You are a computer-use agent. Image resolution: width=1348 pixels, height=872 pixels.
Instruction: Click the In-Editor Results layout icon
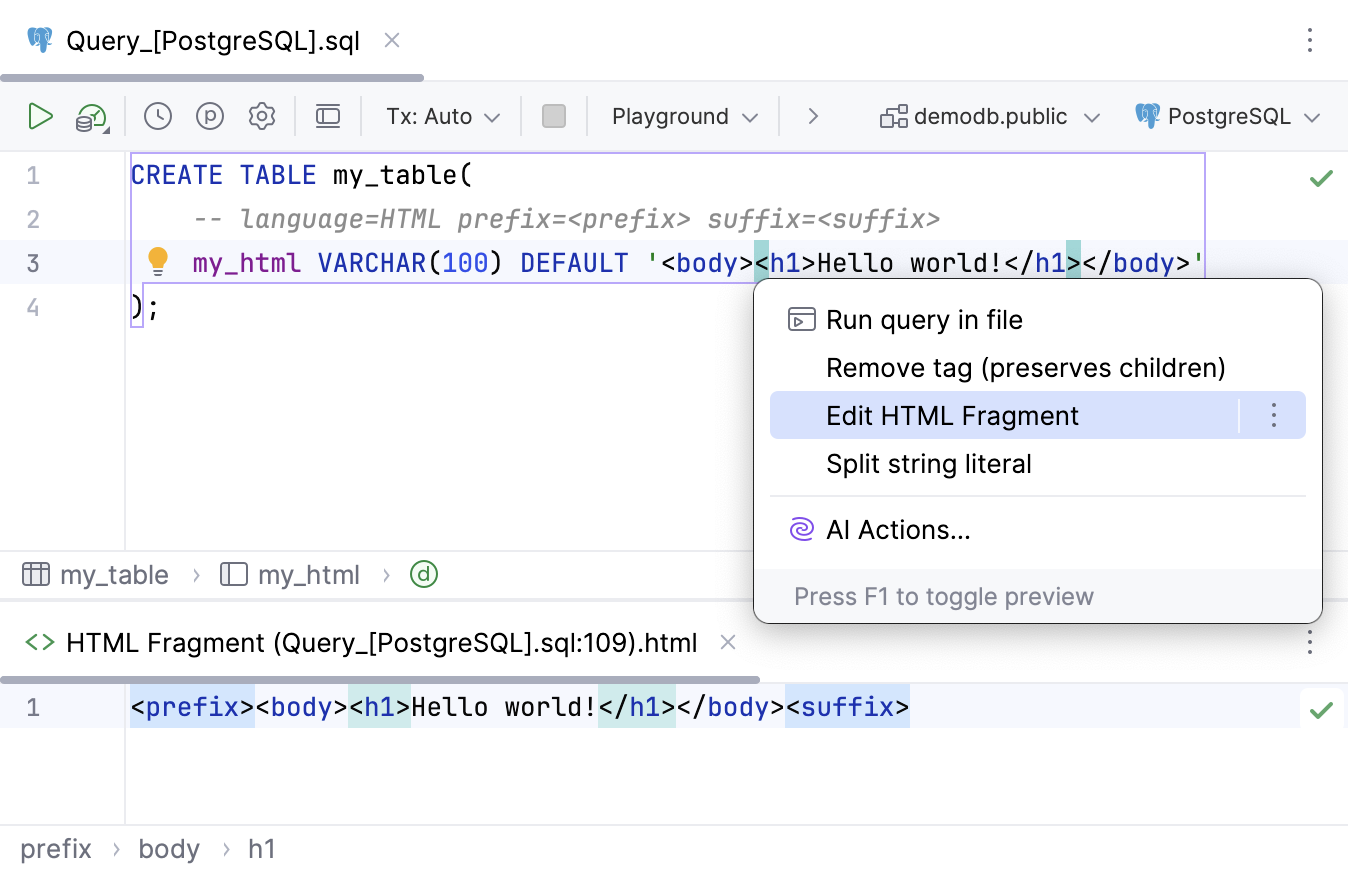327,116
